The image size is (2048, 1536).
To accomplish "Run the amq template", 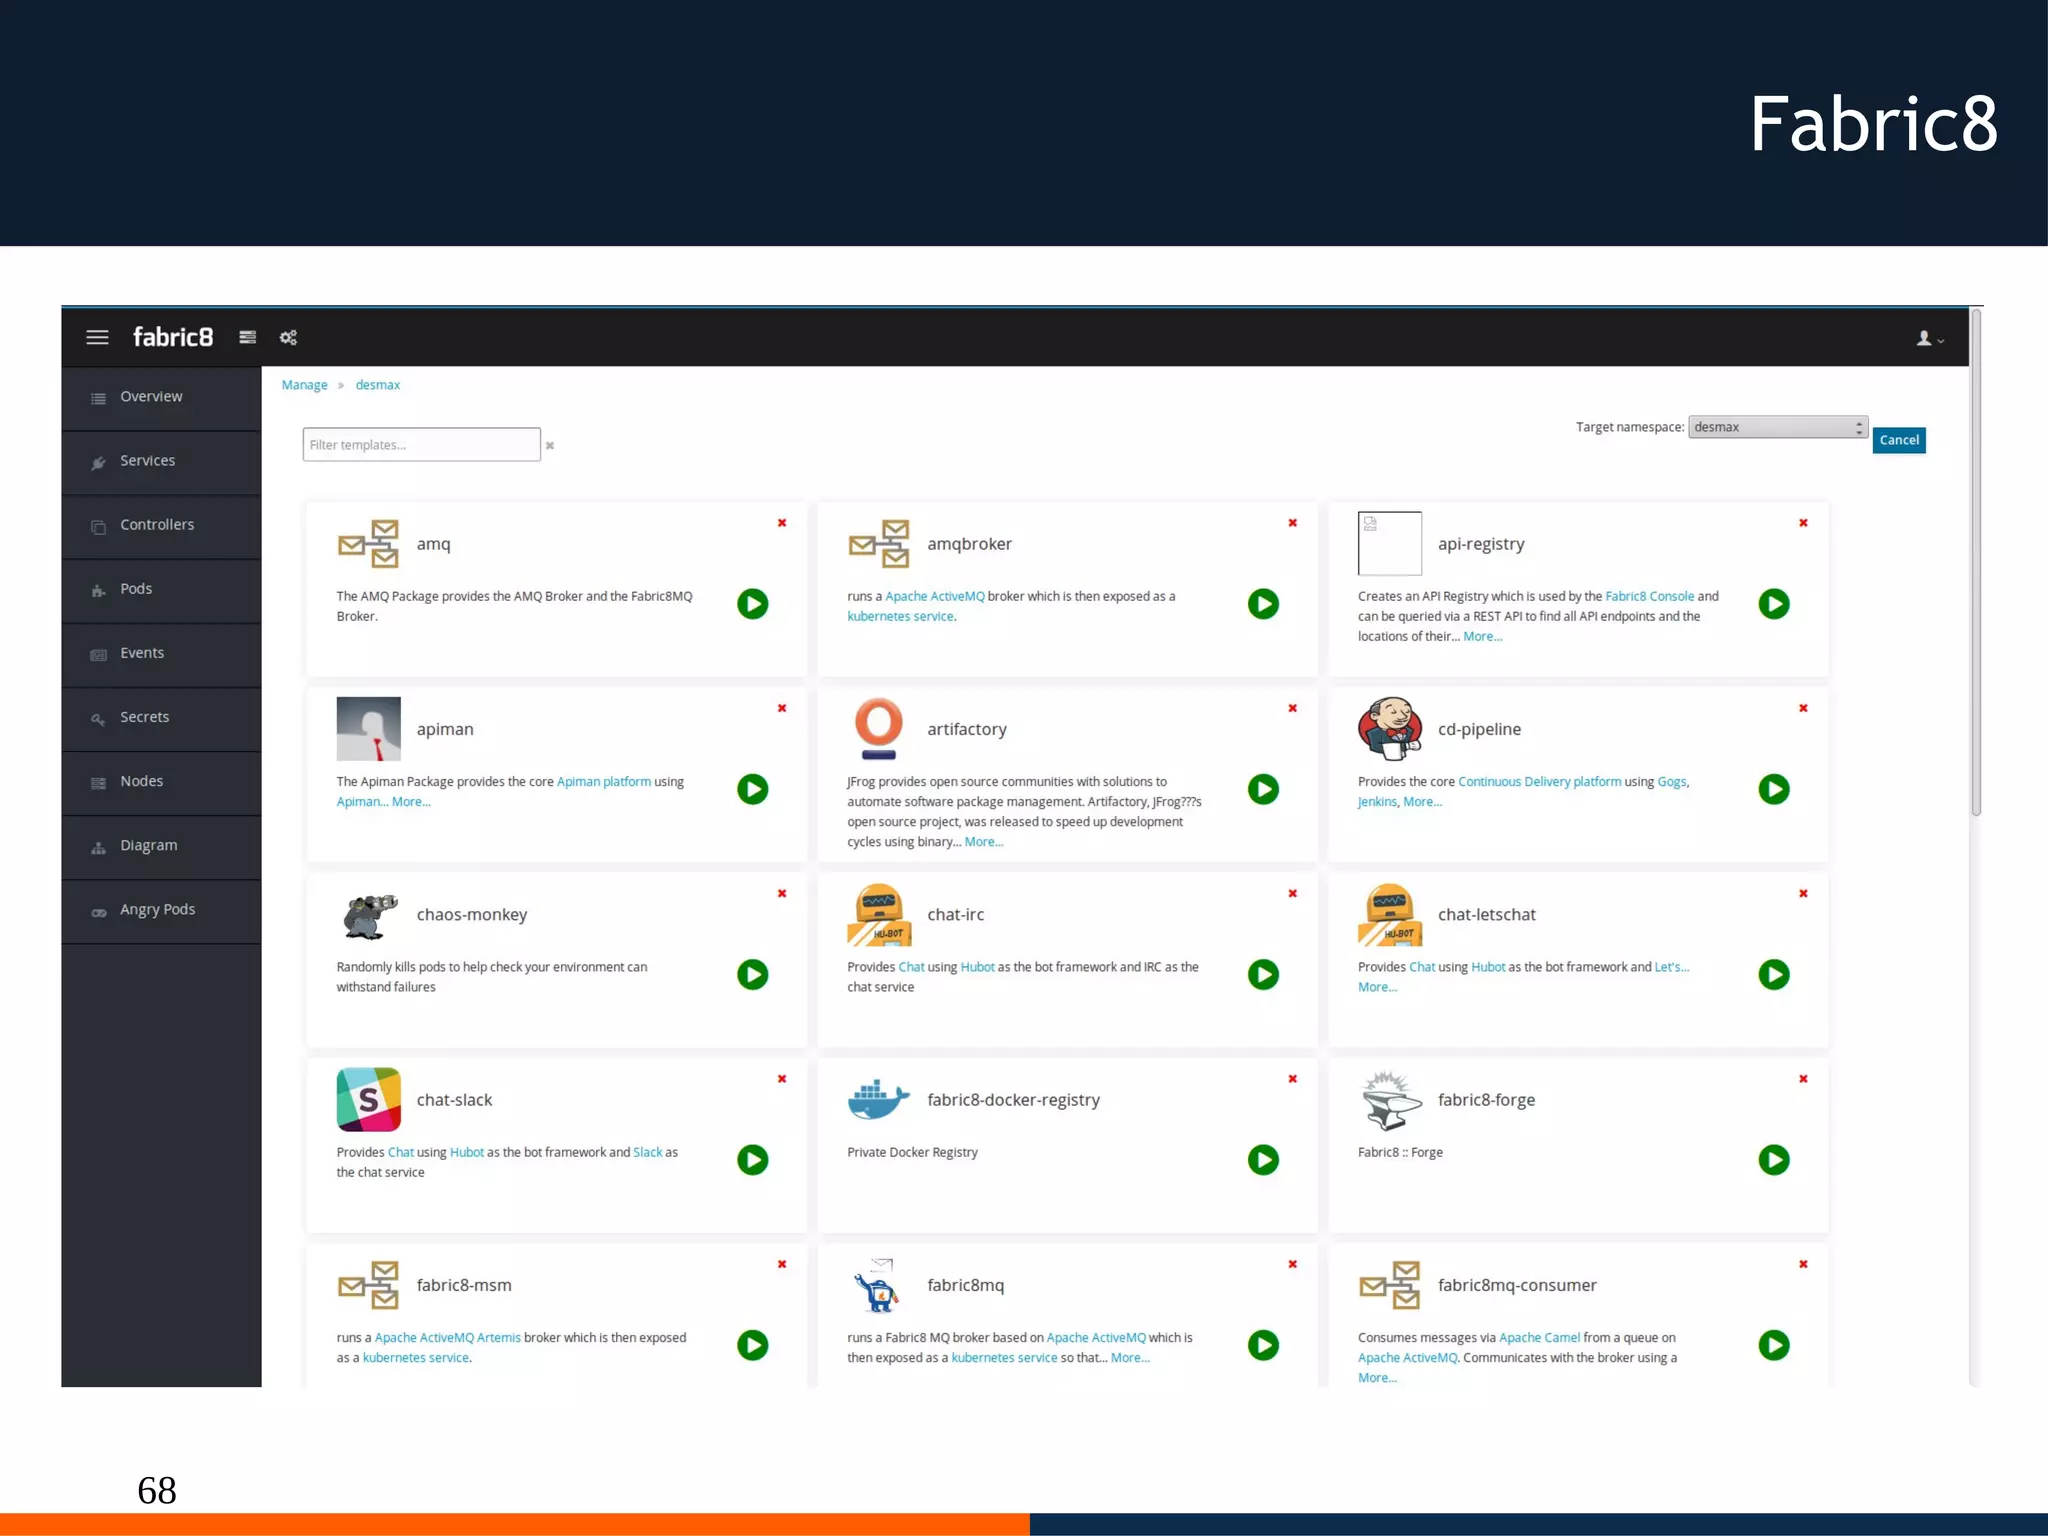I will coord(752,604).
